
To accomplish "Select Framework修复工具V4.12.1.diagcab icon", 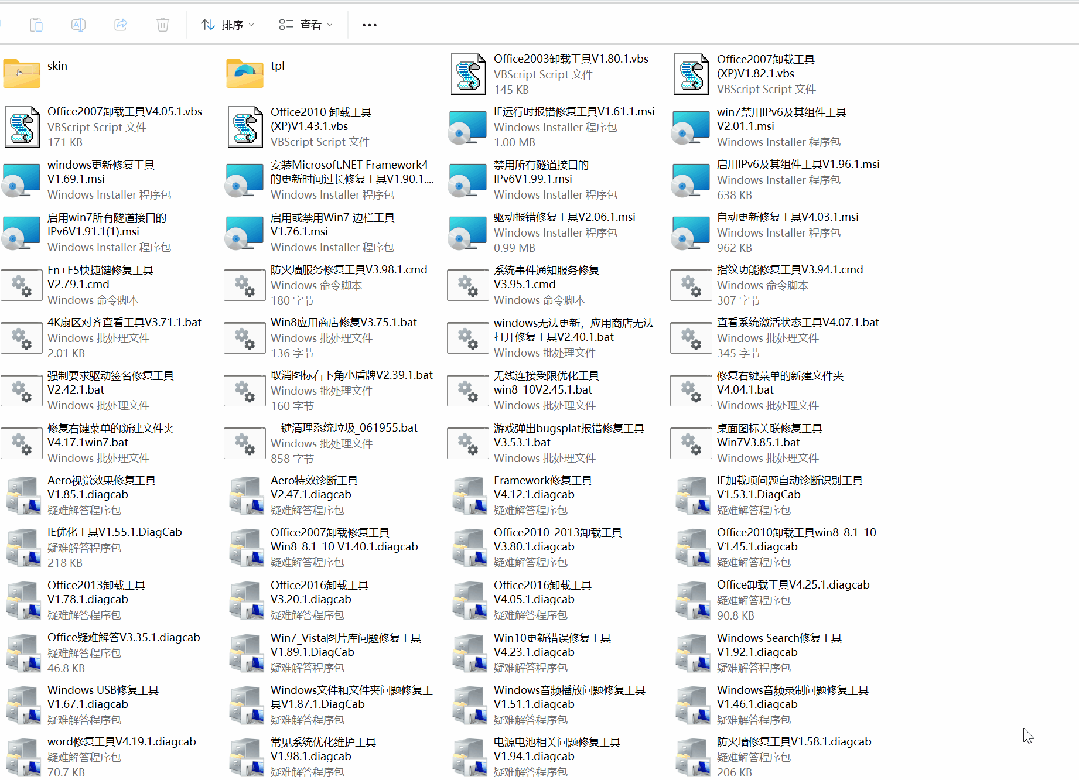I will coord(467,495).
